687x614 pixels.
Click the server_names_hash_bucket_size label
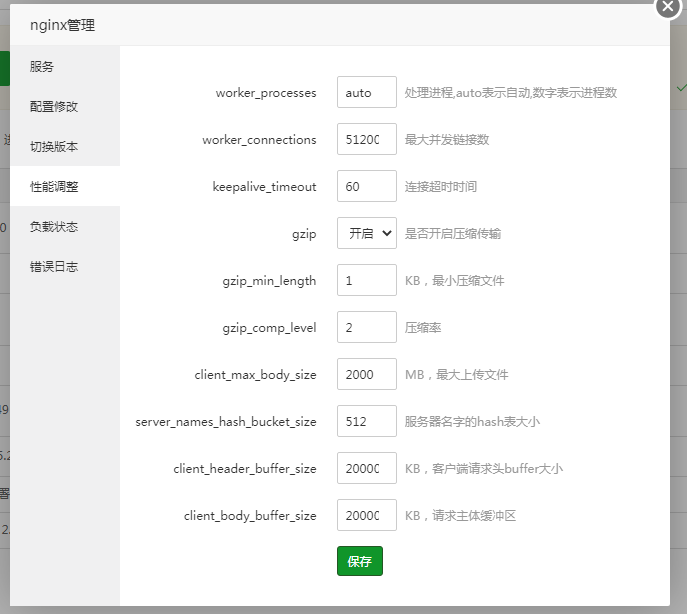[x=226, y=422]
